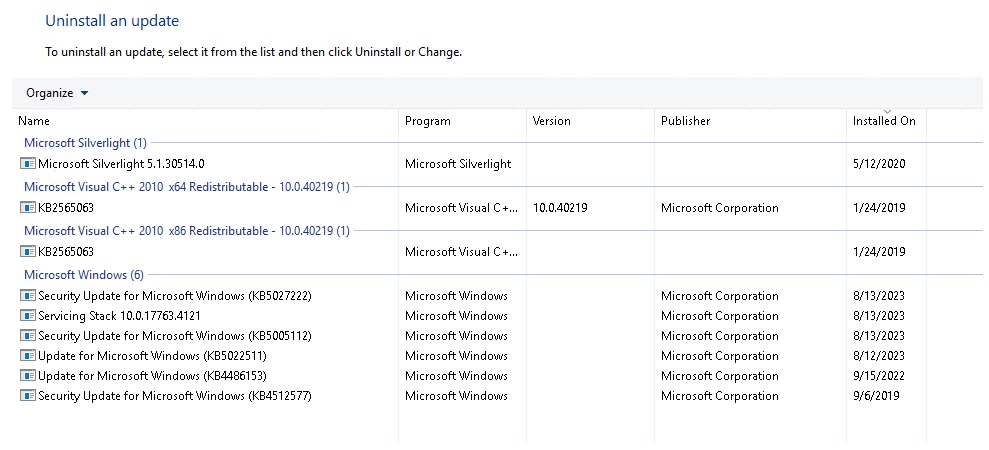Sort list by the Installed On column header
This screenshot has height=450, width=989.
[x=886, y=121]
